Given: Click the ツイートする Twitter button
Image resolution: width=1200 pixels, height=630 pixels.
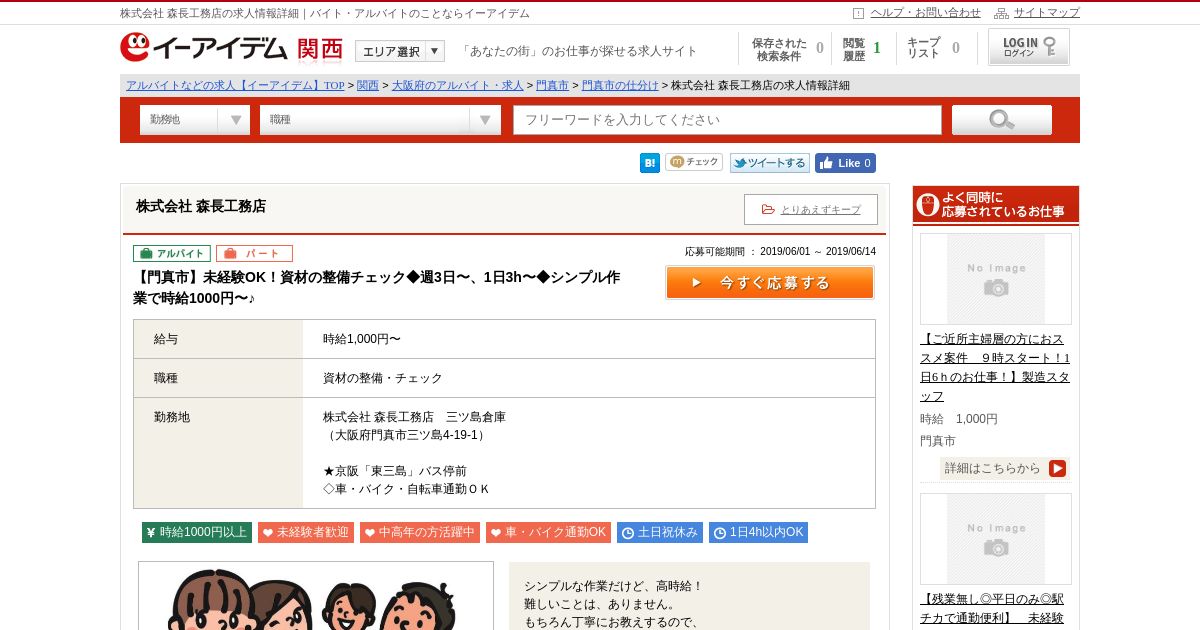Looking at the screenshot, I should pyautogui.click(x=769, y=163).
